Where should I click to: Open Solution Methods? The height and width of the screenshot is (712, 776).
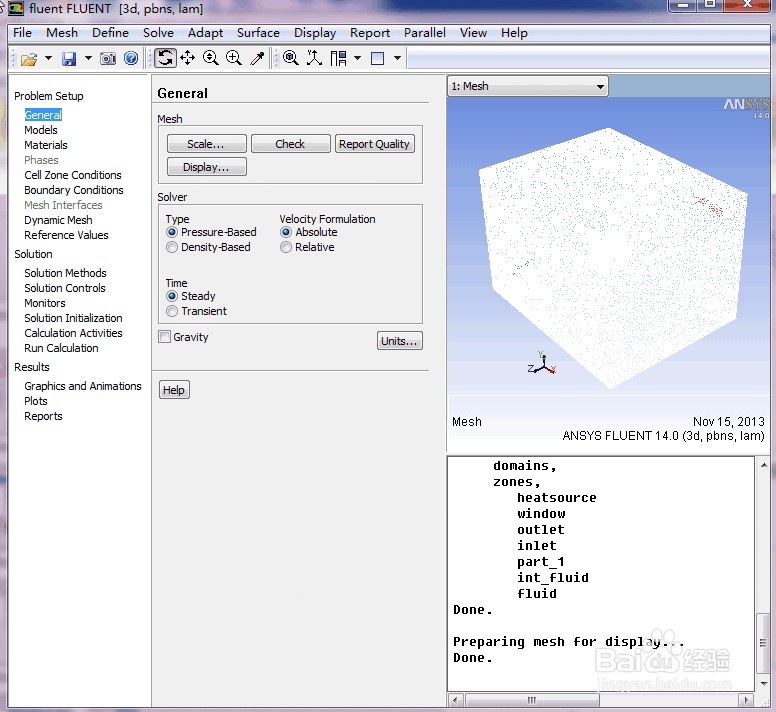(x=65, y=273)
